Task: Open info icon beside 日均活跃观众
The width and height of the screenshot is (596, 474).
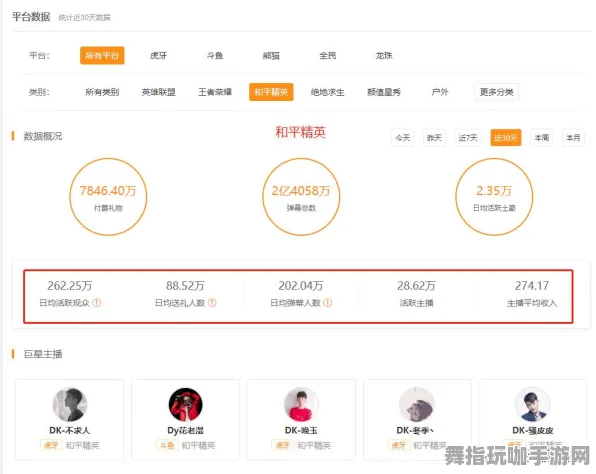Action: 97,303
